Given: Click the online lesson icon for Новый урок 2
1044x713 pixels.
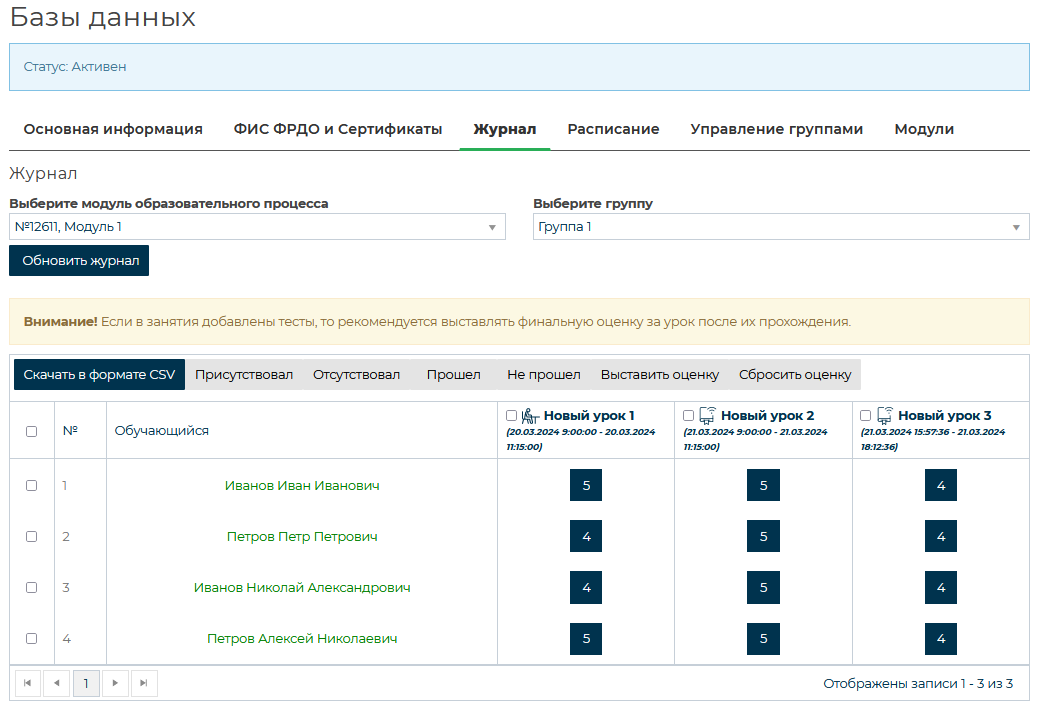Looking at the screenshot, I should (x=707, y=415).
